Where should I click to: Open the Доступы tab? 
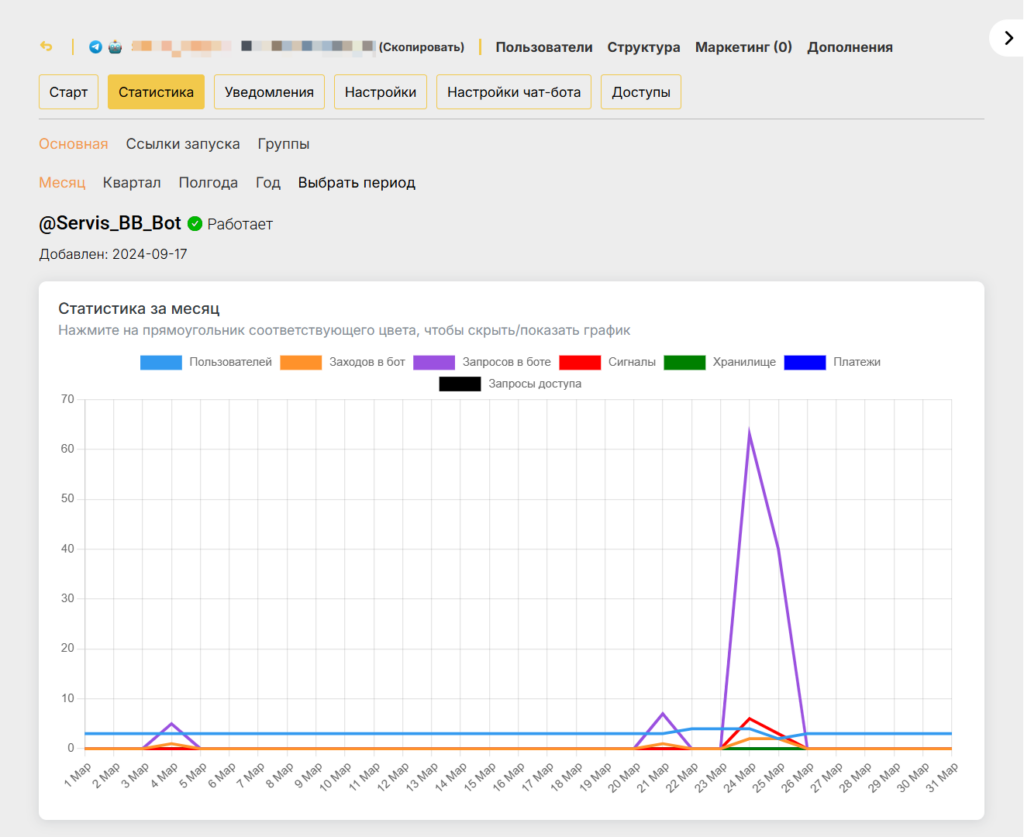coord(641,92)
